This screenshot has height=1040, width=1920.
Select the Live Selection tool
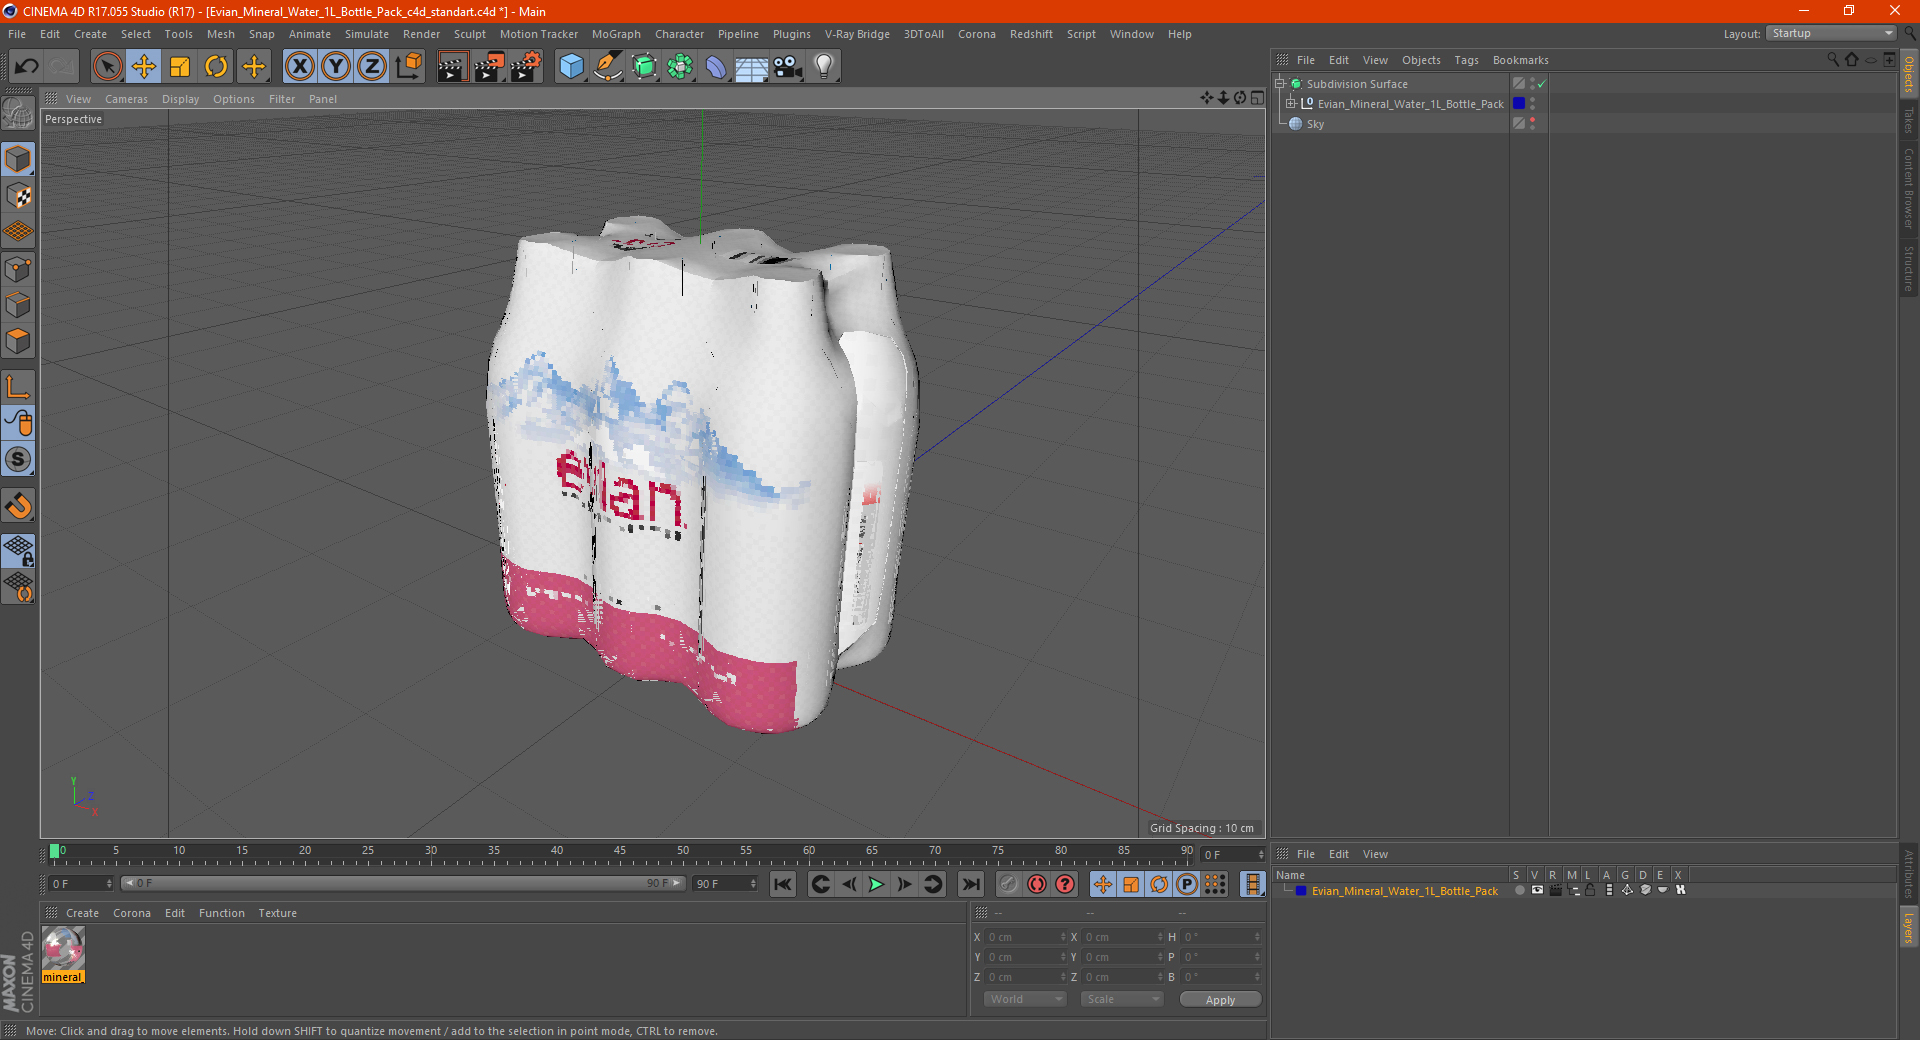(107, 67)
